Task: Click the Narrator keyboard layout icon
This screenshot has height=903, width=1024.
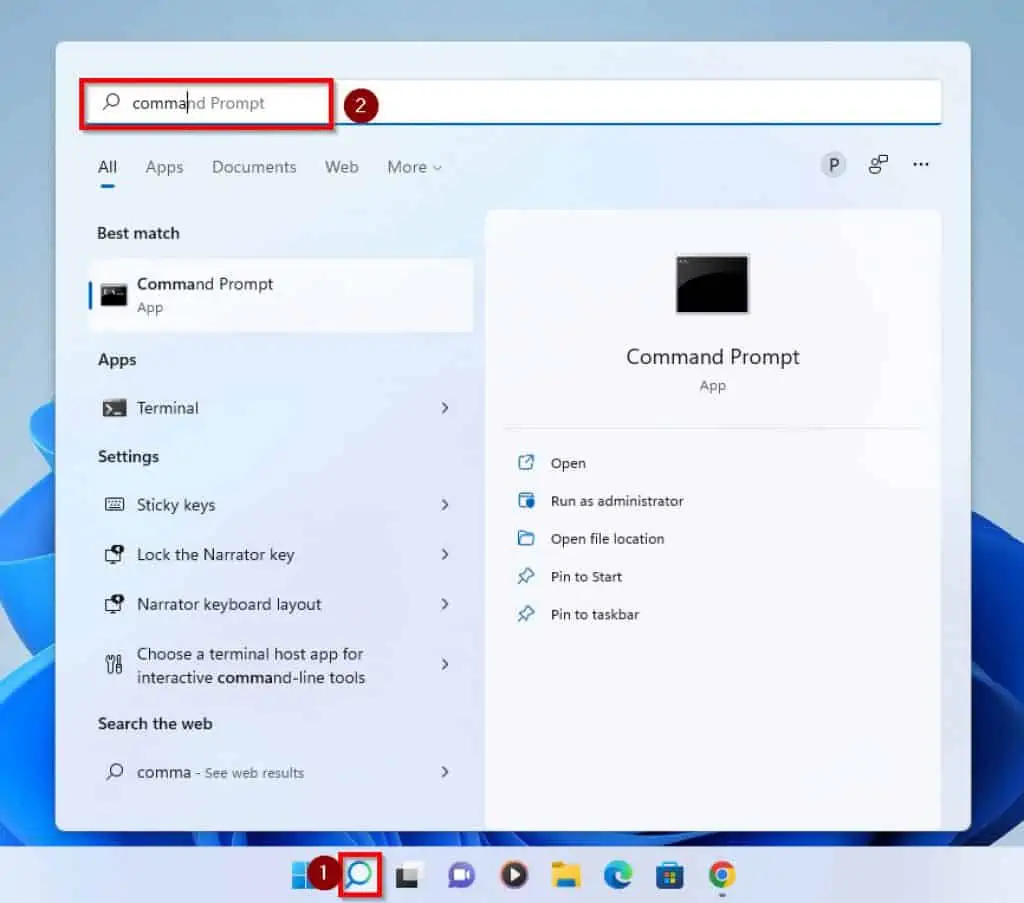Action: [x=114, y=603]
